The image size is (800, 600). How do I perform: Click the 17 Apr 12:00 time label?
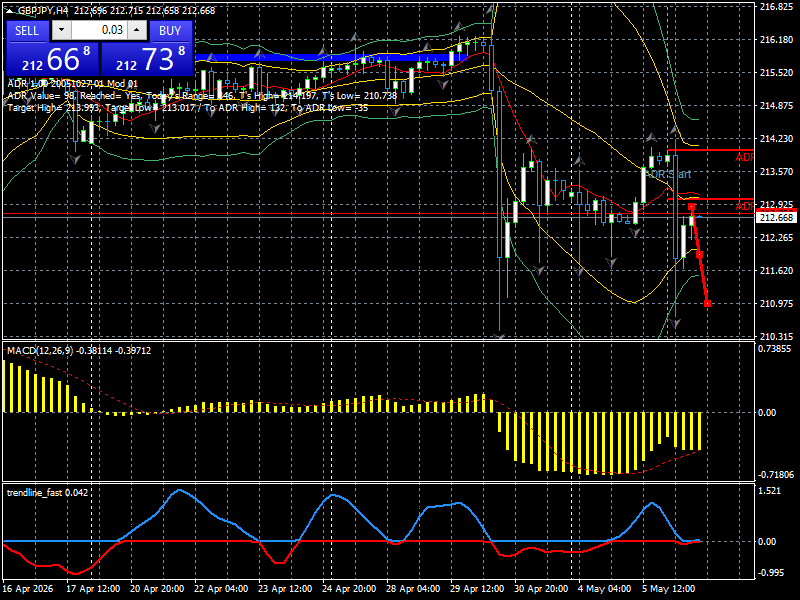(93, 588)
